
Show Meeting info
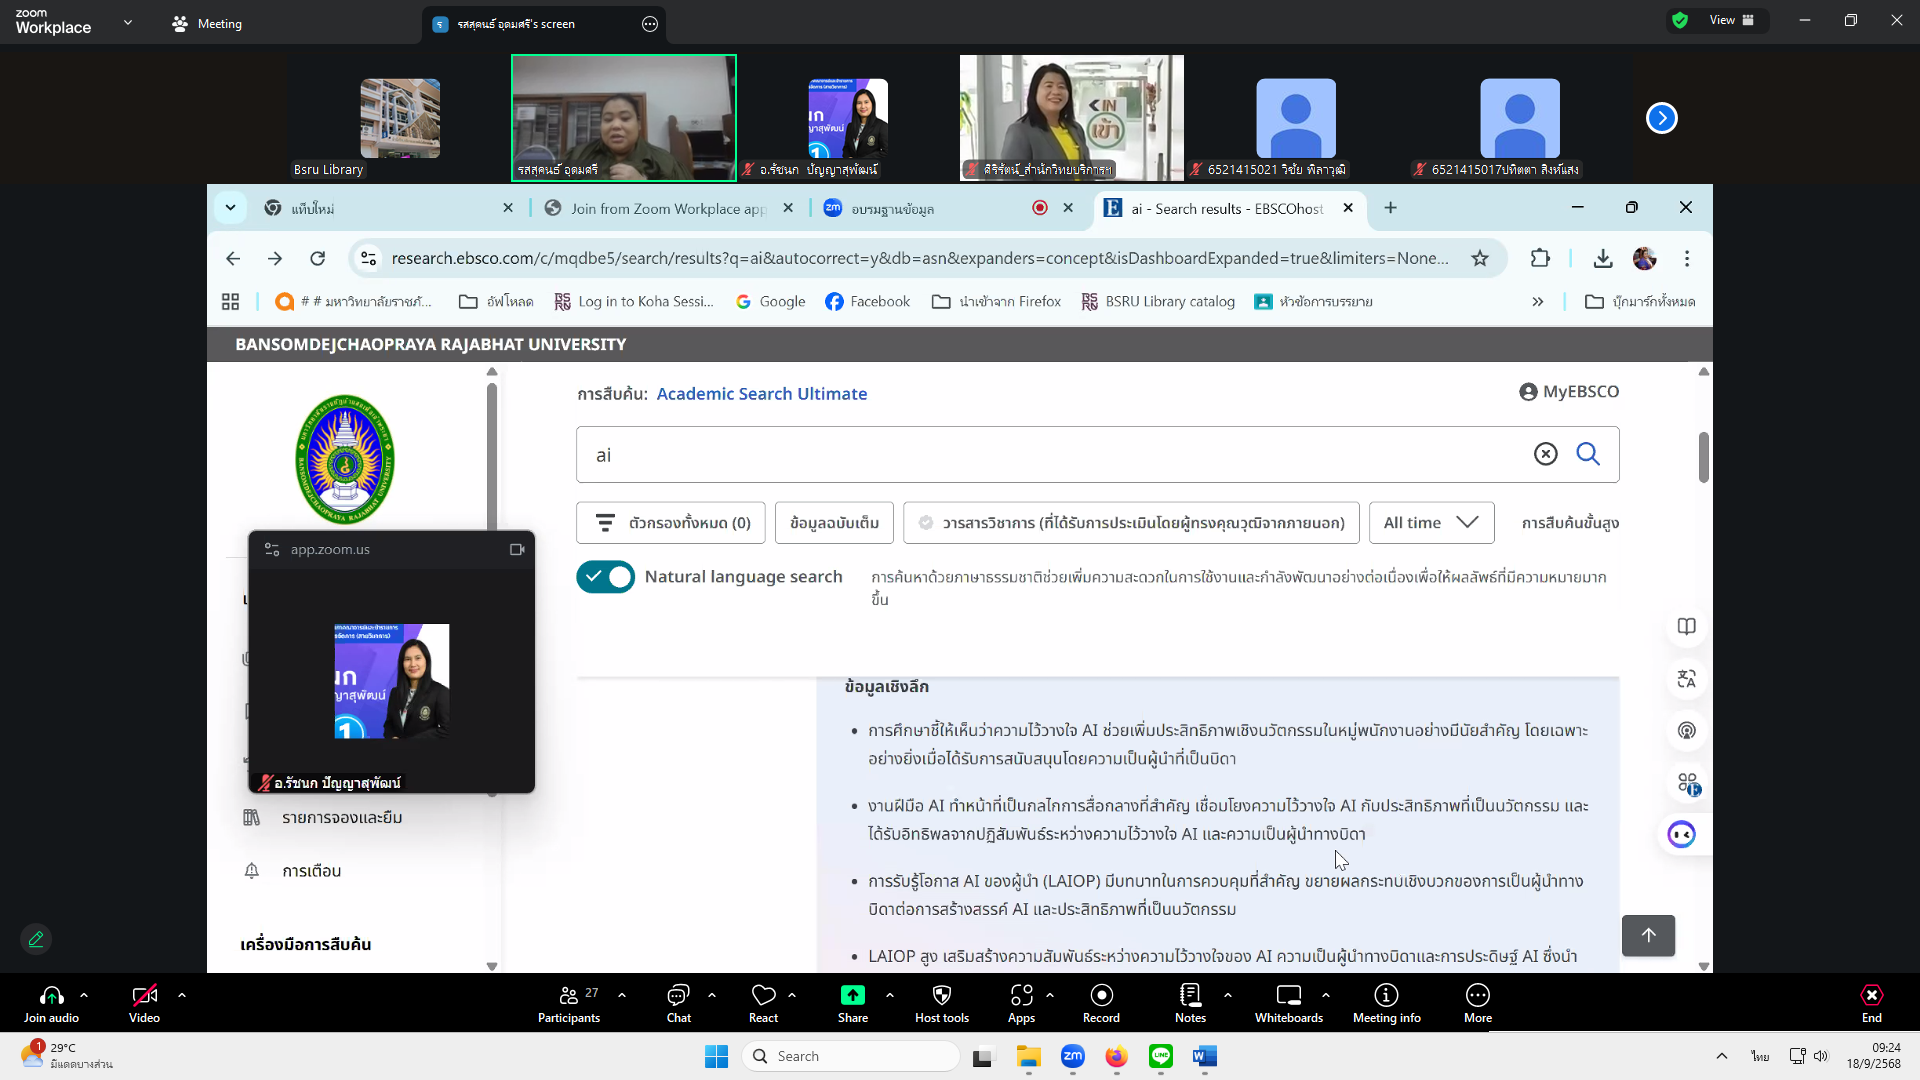(1386, 1003)
